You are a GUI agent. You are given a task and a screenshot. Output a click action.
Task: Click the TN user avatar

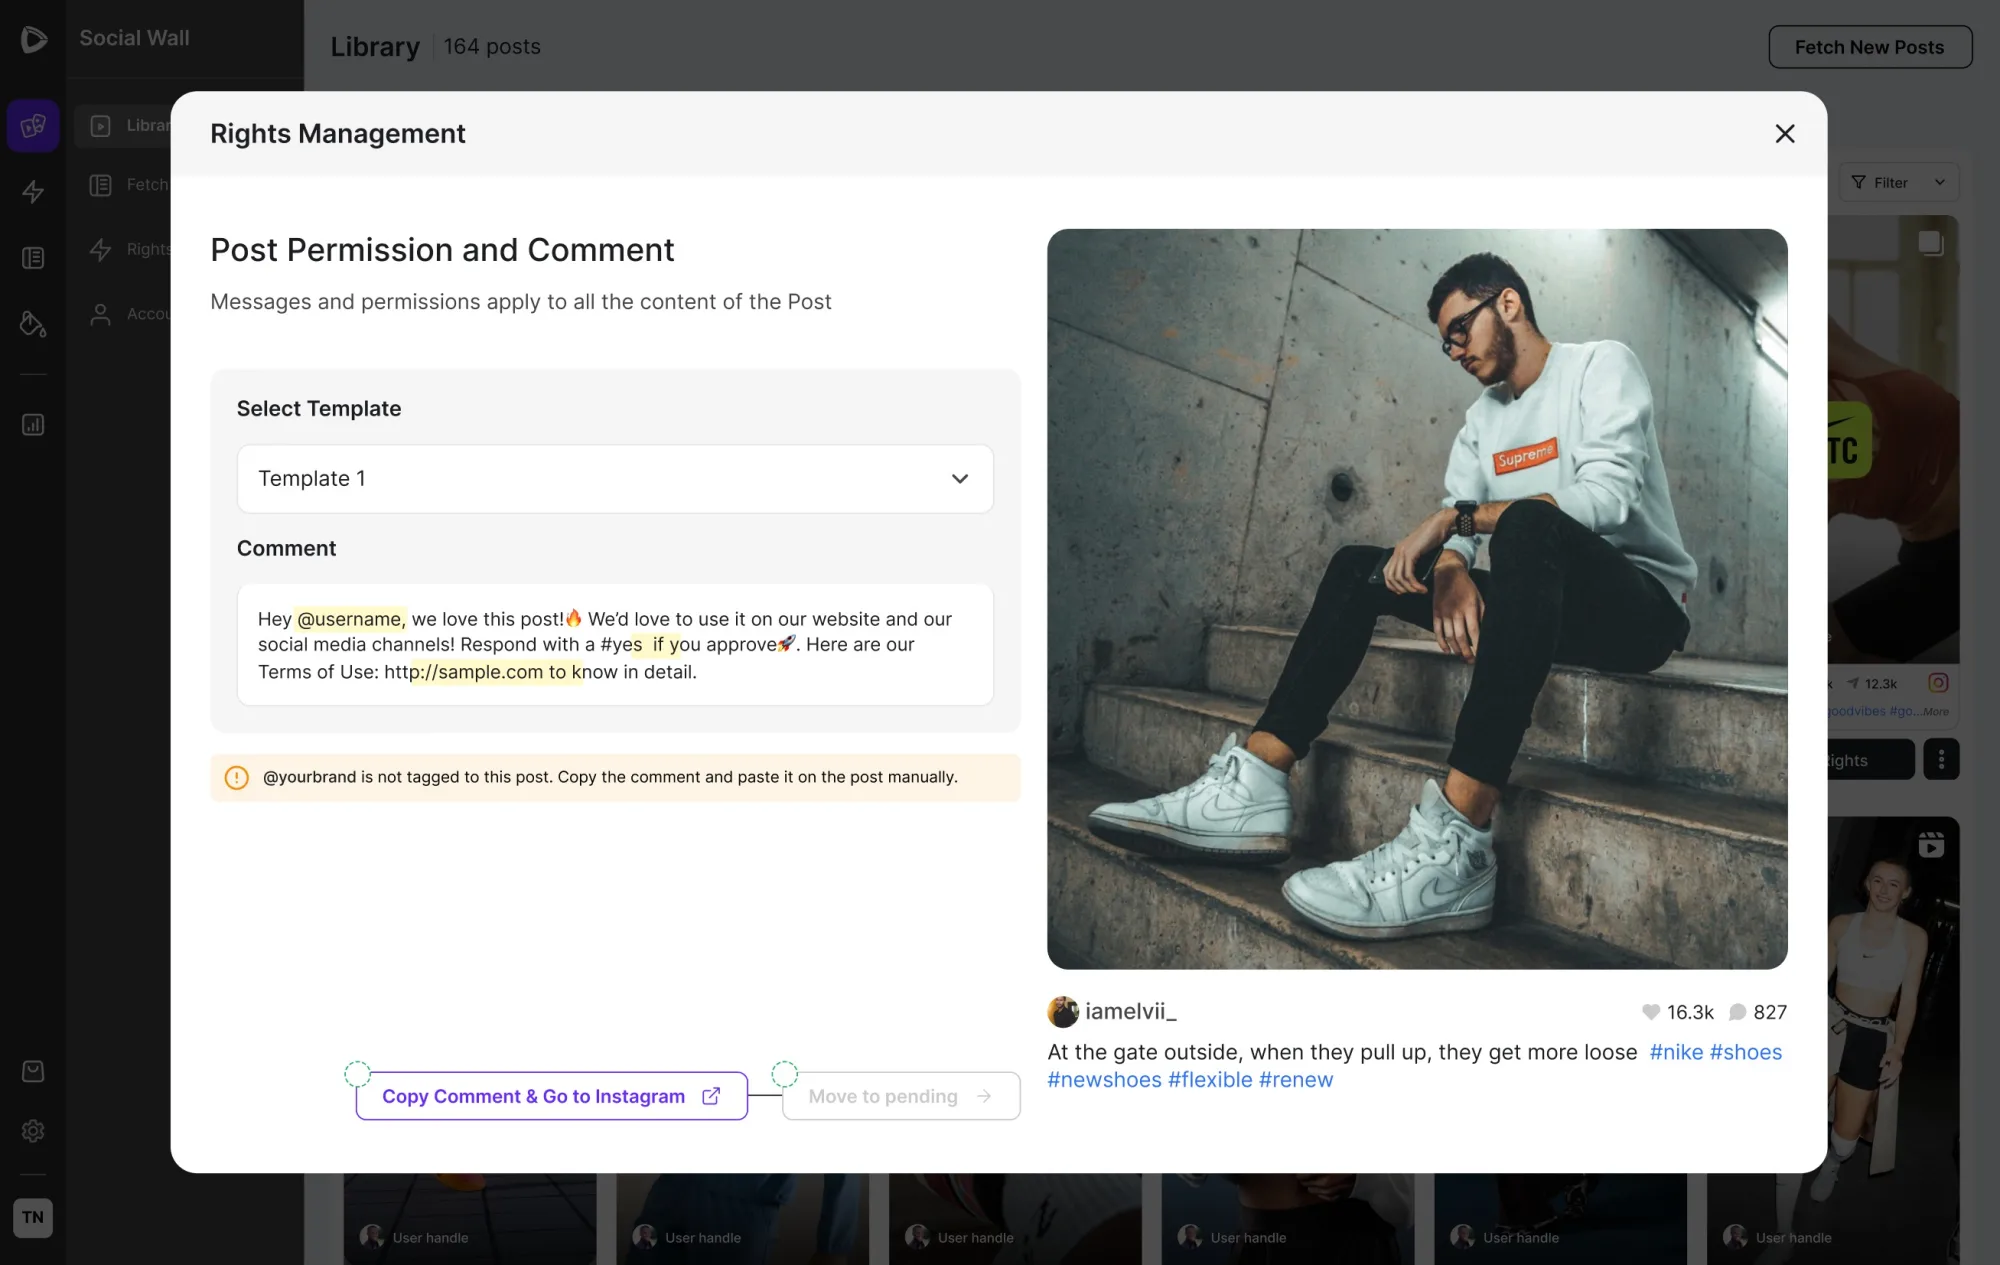pyautogui.click(x=33, y=1217)
